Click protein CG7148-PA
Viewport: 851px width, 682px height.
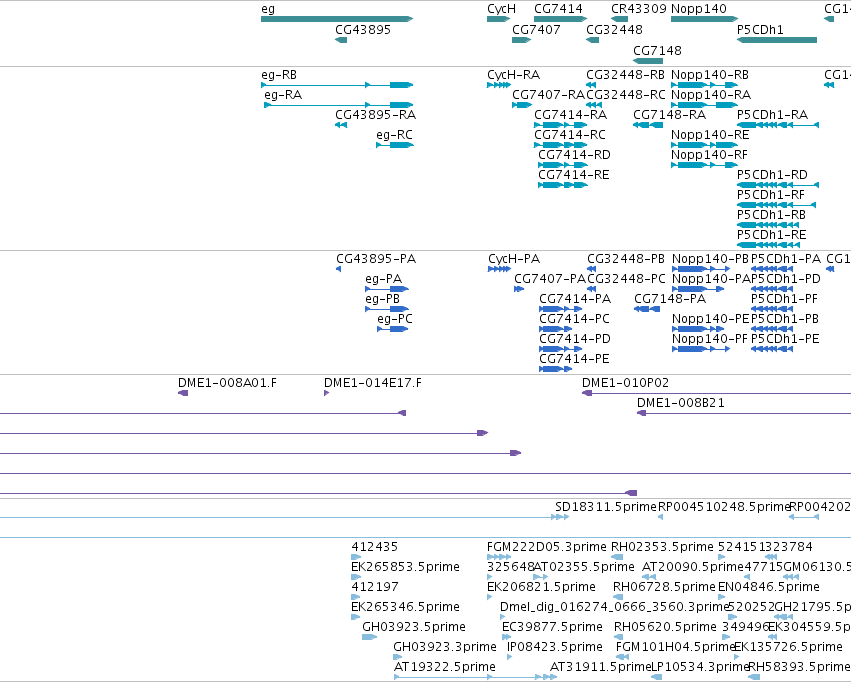(x=670, y=299)
